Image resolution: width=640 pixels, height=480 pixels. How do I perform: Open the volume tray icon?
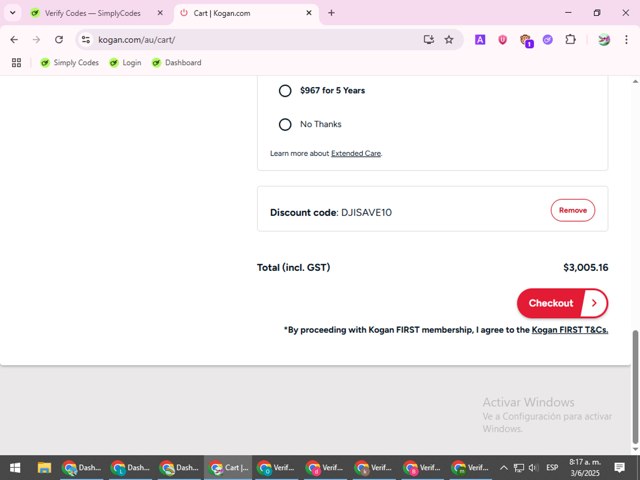tap(533, 468)
